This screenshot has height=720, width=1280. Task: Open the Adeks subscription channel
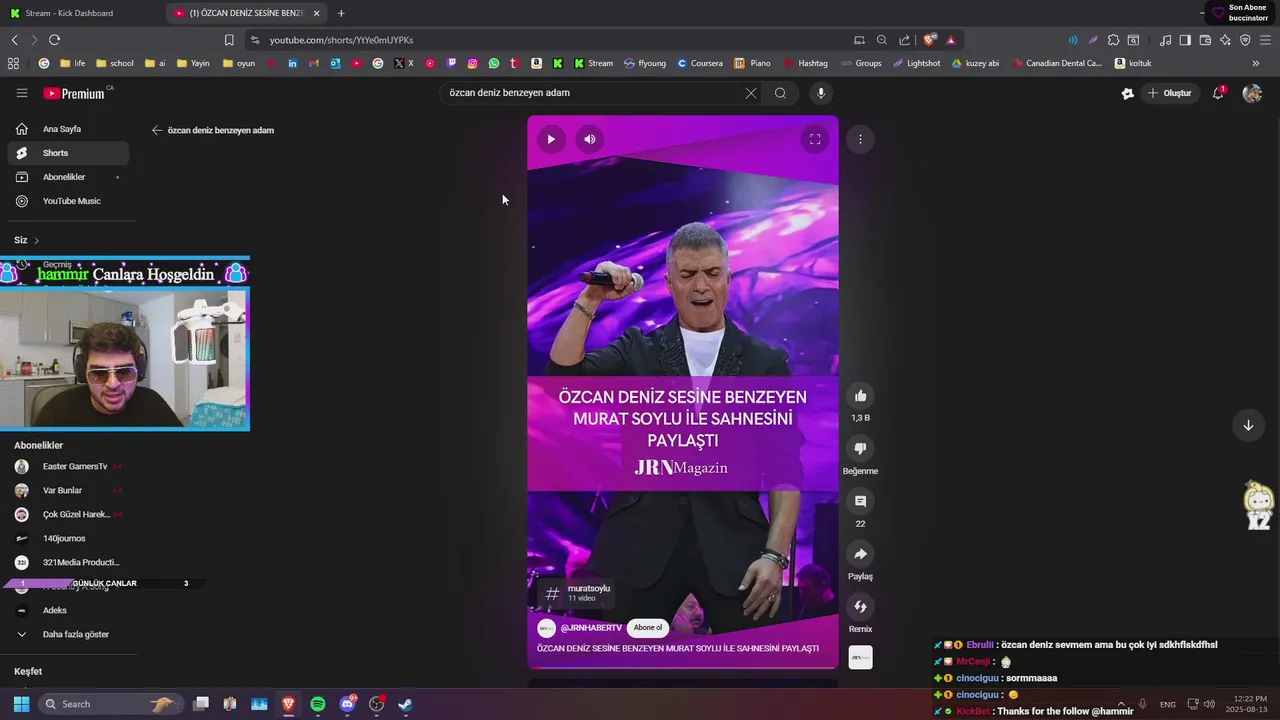pyautogui.click(x=68, y=610)
